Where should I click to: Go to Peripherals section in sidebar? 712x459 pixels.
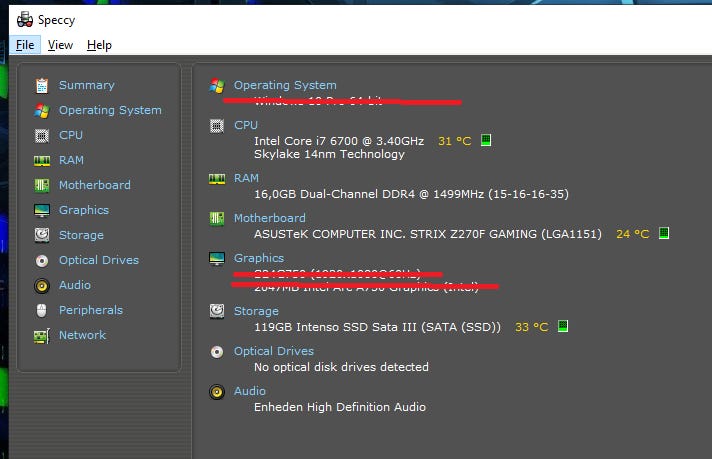pos(91,310)
